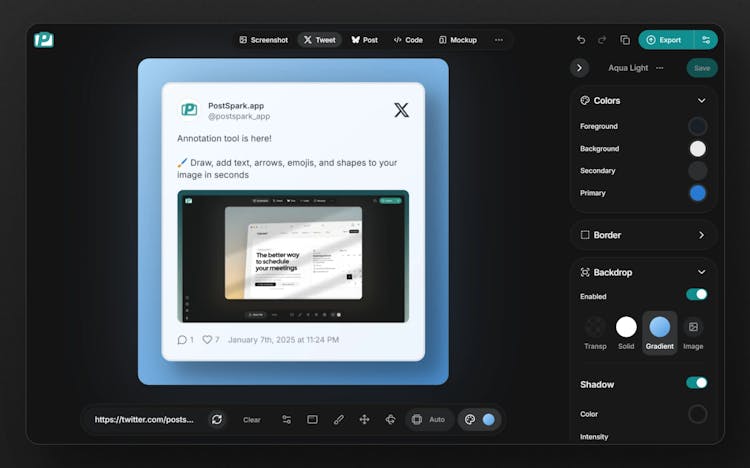Click the tweet date January 7th, 2025
Screen dimensions: 750x468
click(284, 340)
